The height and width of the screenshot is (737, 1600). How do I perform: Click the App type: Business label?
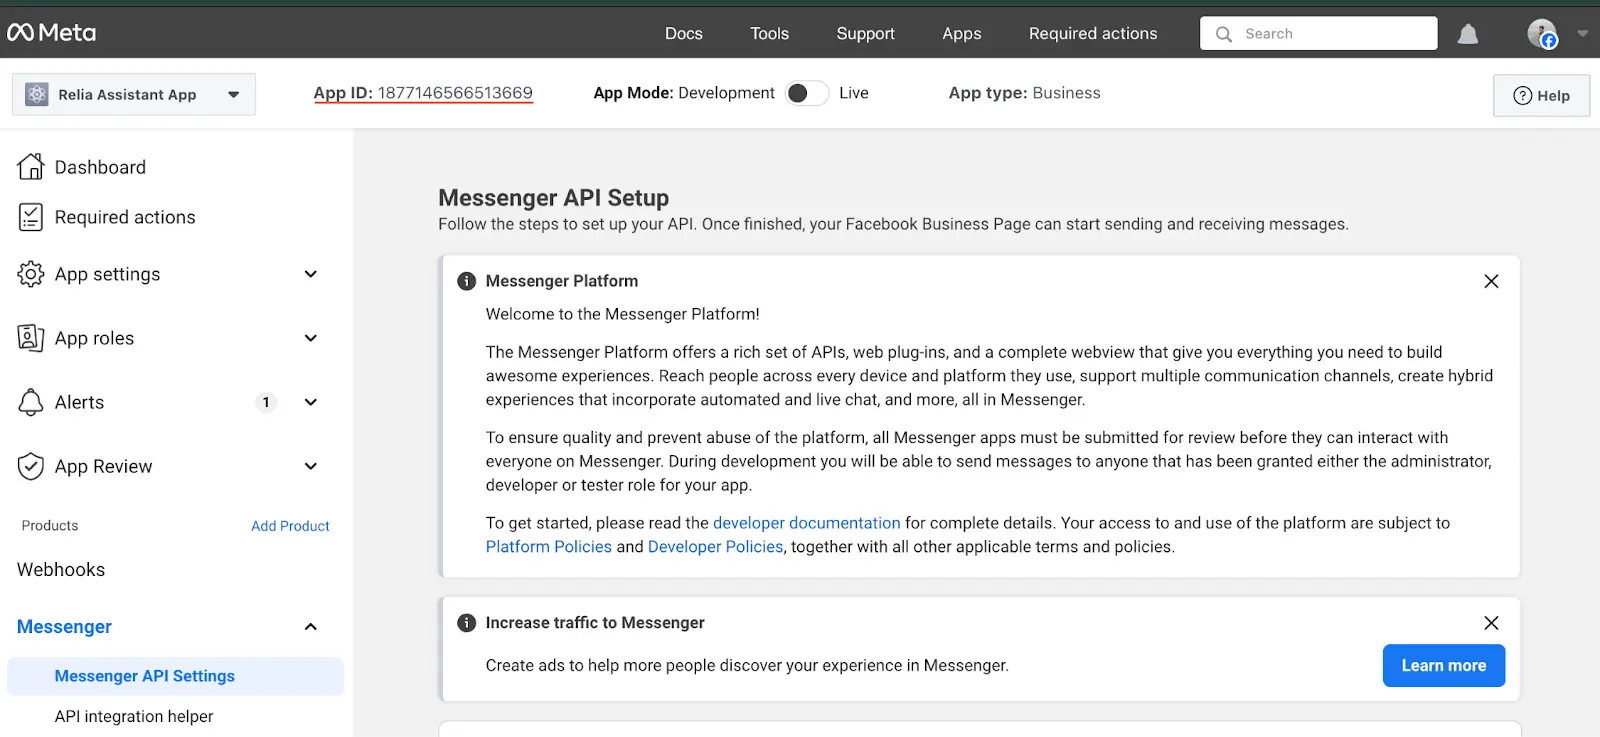[x=1024, y=93]
